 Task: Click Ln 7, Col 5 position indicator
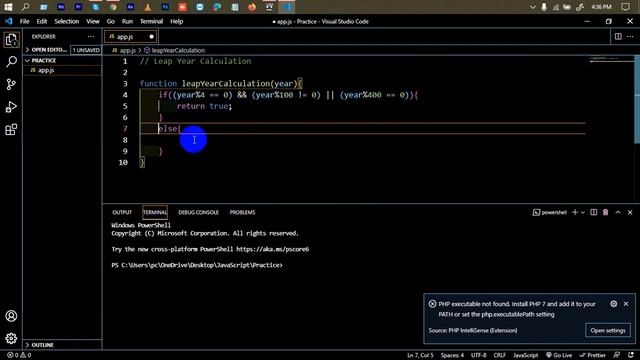[420, 355]
